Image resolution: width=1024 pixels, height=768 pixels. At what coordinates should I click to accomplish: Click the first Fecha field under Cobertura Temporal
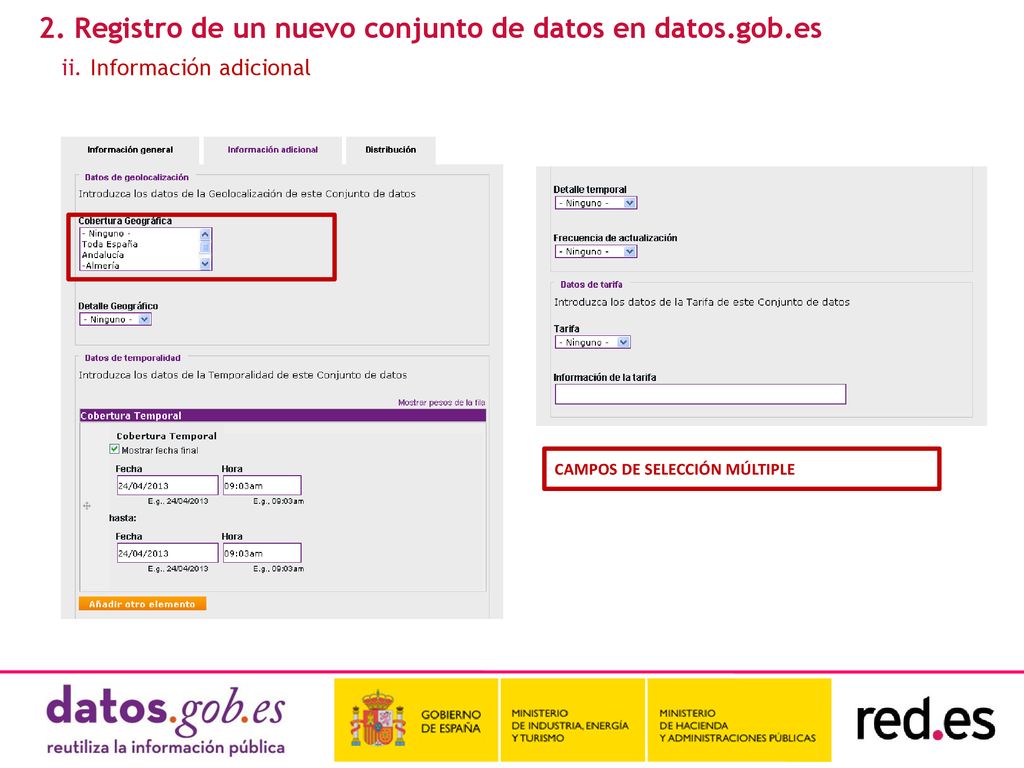point(167,485)
